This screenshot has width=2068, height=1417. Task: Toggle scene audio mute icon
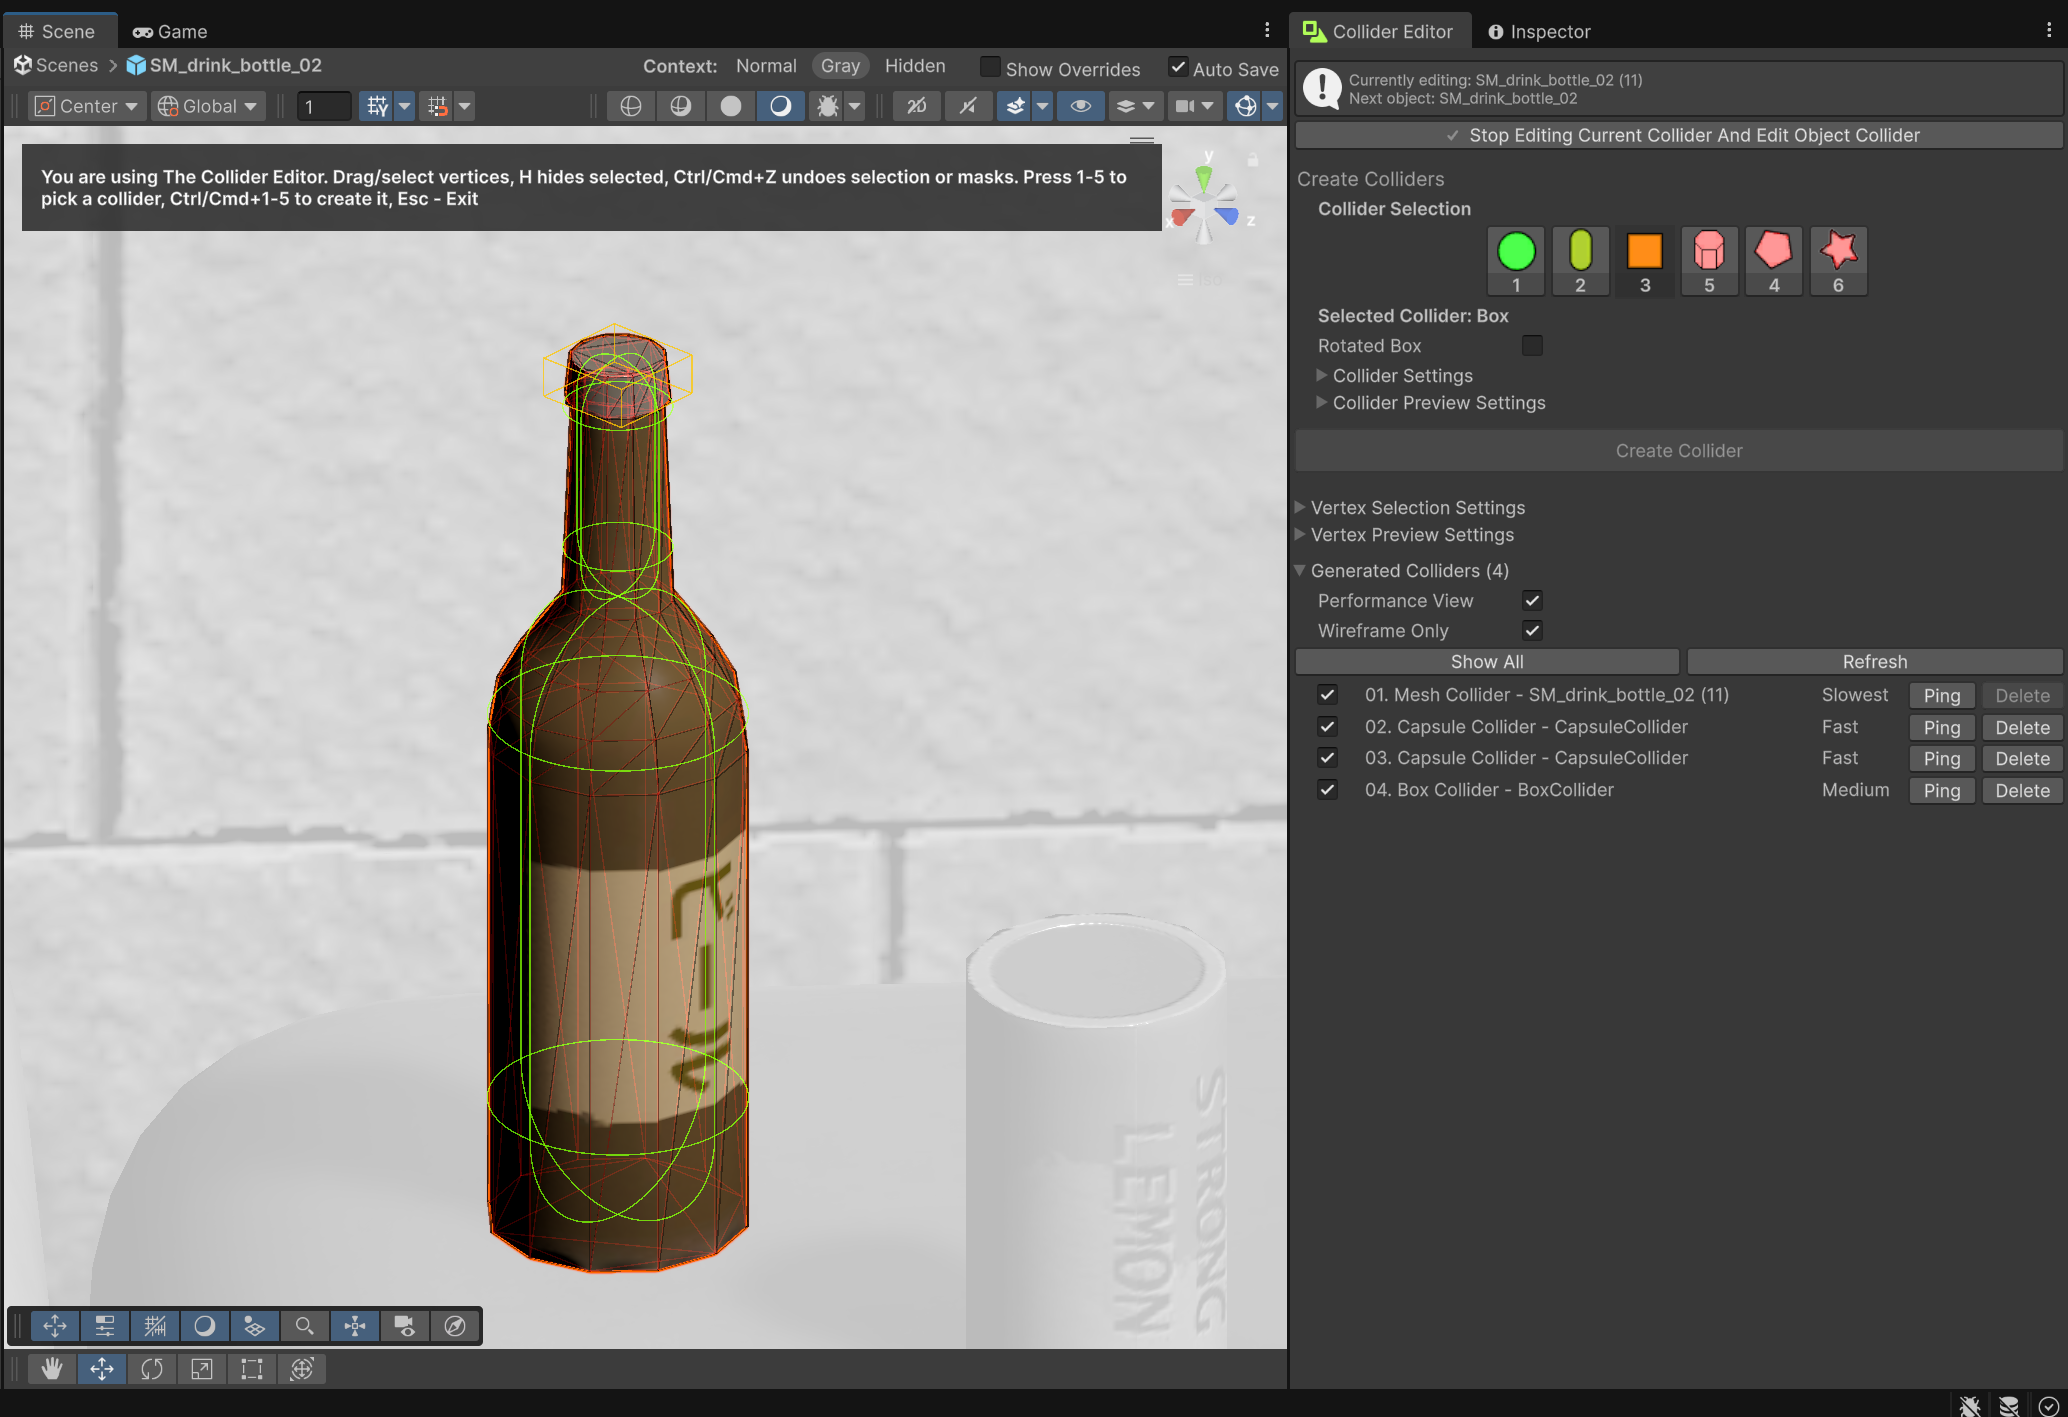[x=968, y=106]
